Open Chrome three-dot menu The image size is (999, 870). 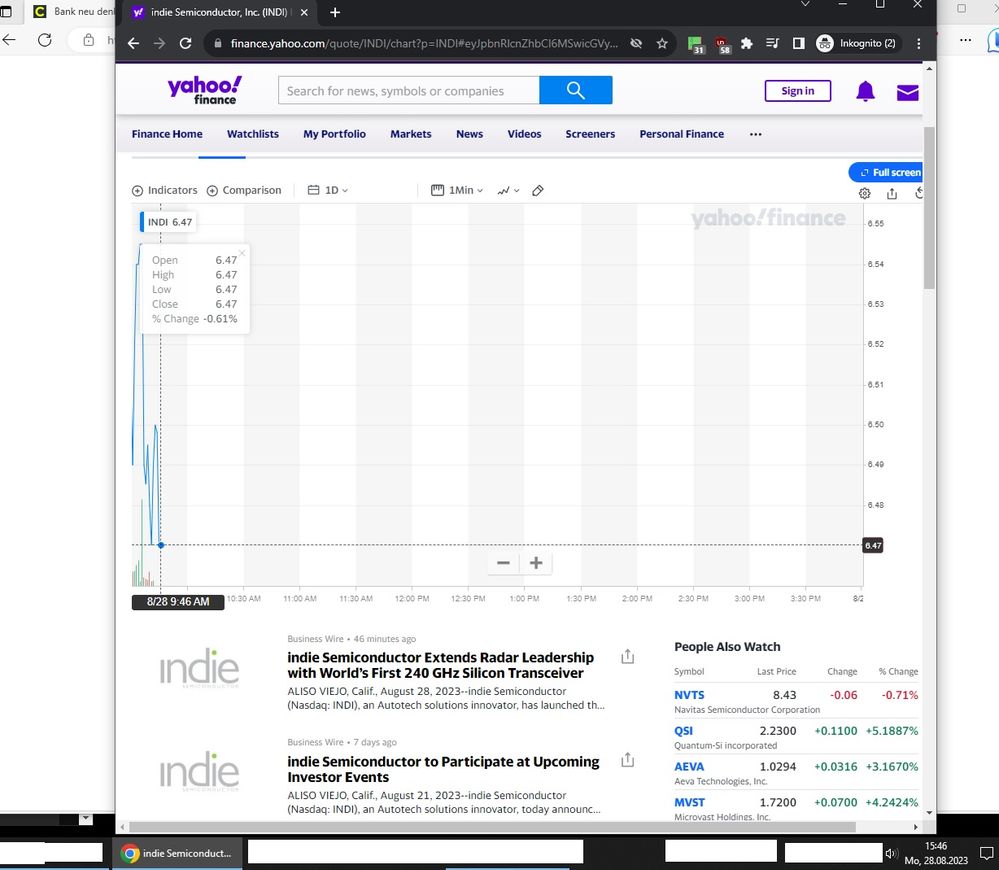[x=918, y=43]
